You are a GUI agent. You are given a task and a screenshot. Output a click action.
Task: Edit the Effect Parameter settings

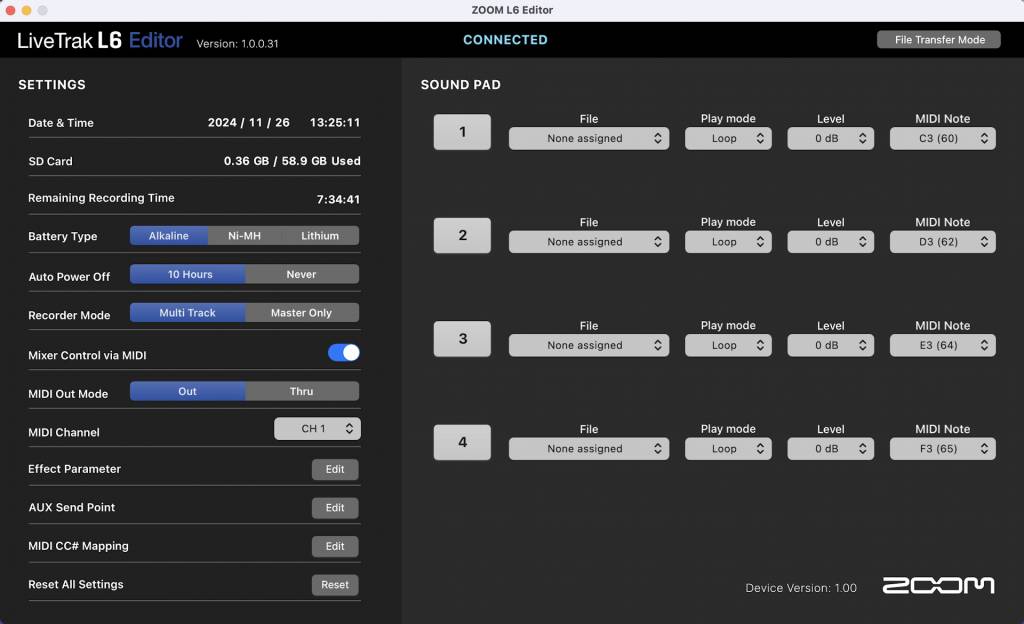click(x=335, y=469)
